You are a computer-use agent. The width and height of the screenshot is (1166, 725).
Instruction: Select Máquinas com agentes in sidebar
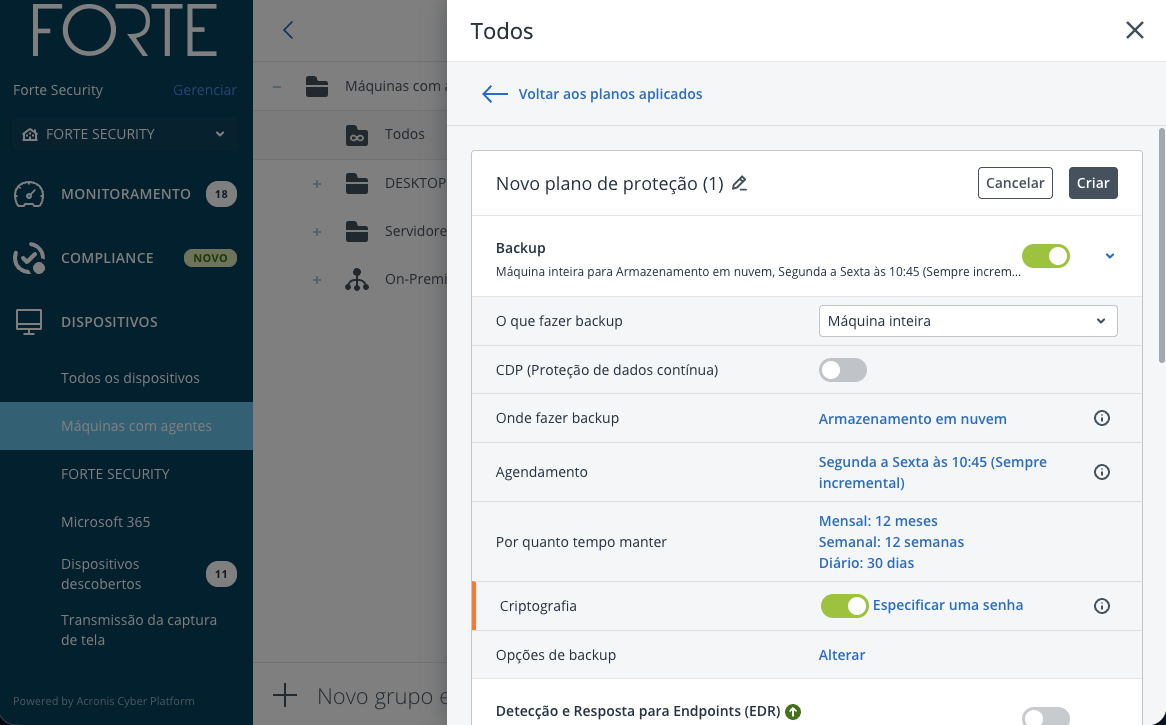coord(126,426)
